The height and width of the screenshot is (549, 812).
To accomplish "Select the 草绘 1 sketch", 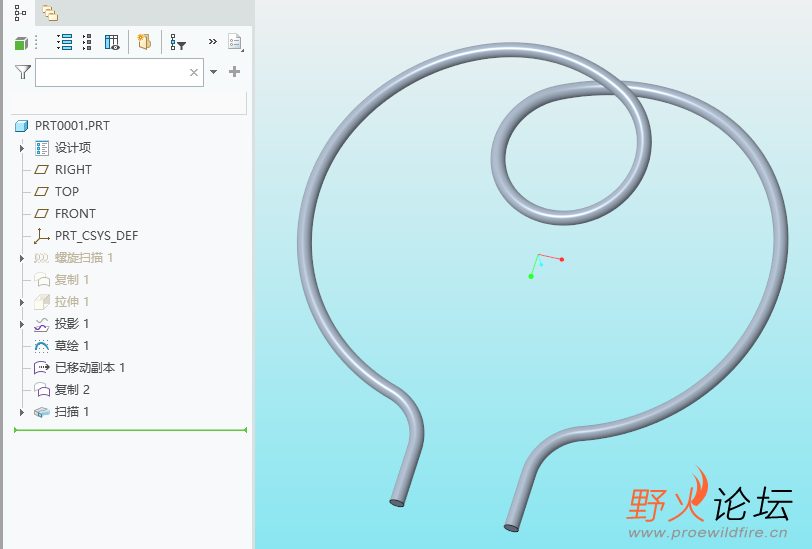I will pyautogui.click(x=72, y=345).
